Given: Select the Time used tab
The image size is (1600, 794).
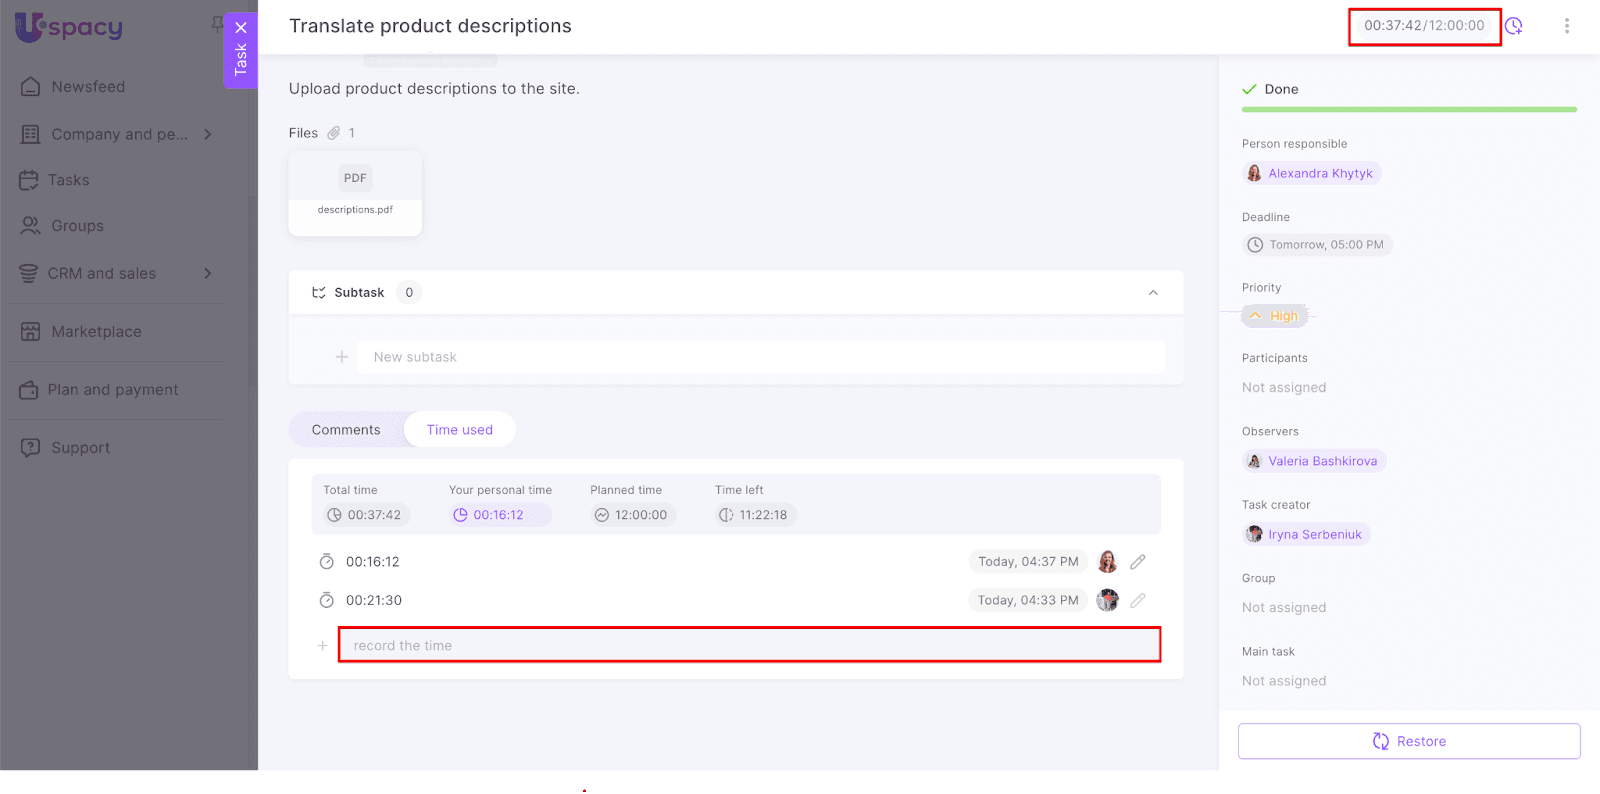Looking at the screenshot, I should [x=460, y=430].
